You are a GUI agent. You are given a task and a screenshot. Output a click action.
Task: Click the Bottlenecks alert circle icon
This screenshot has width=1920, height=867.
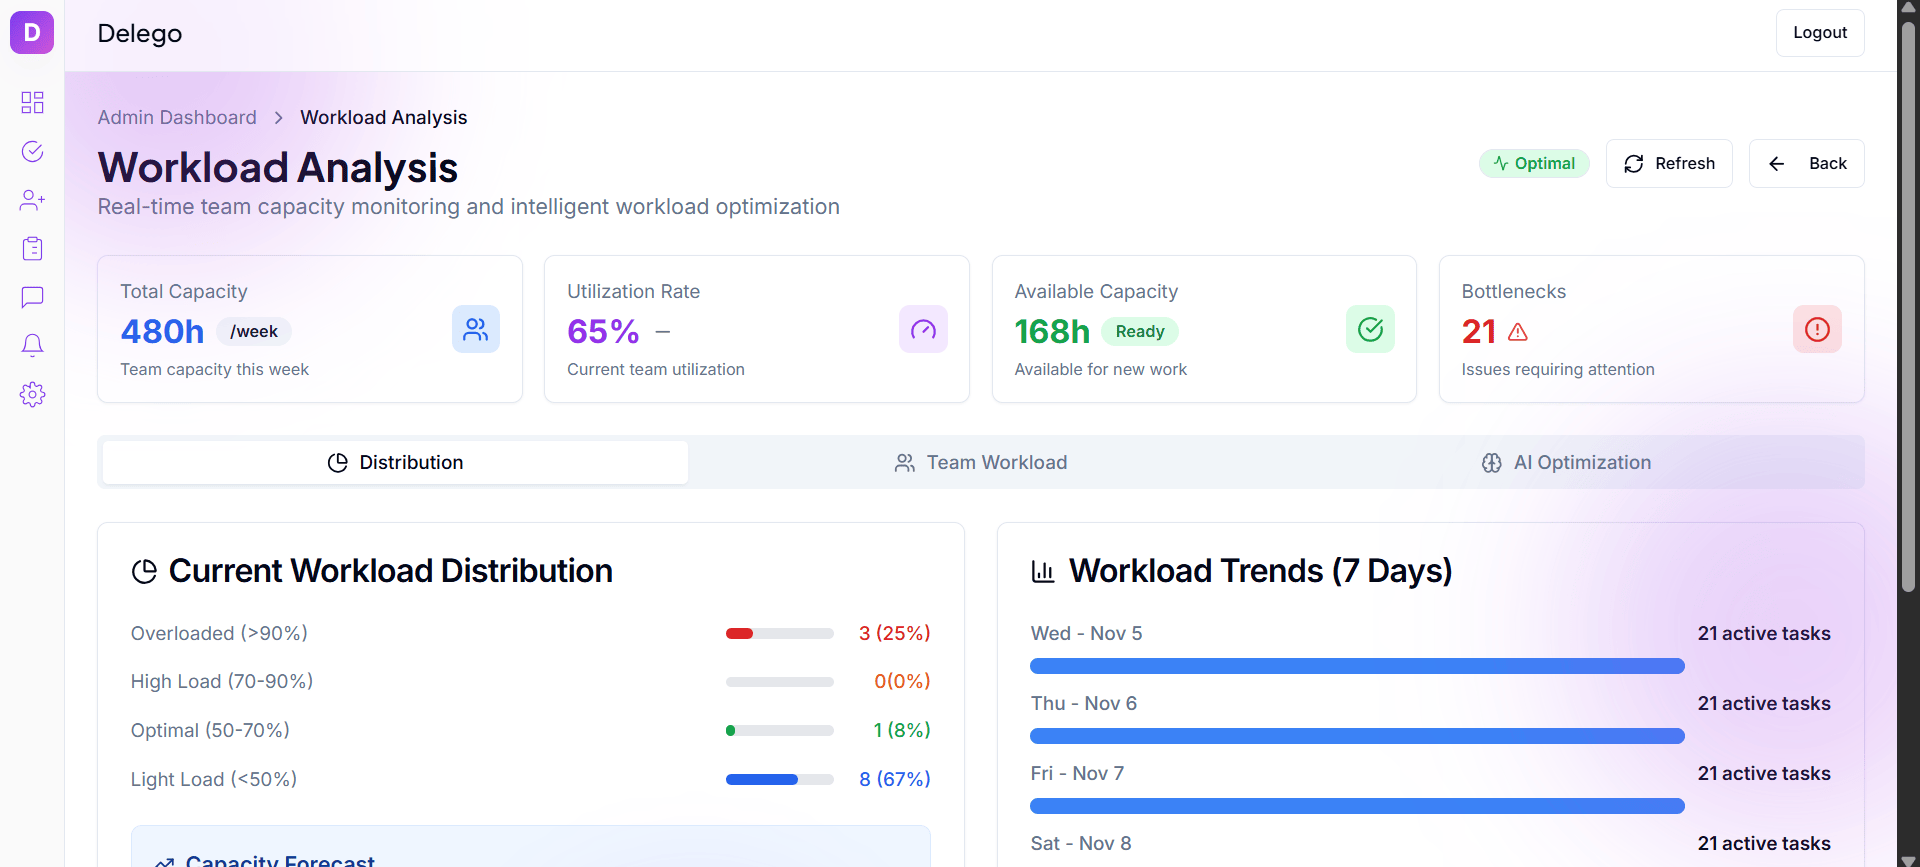pyautogui.click(x=1816, y=329)
